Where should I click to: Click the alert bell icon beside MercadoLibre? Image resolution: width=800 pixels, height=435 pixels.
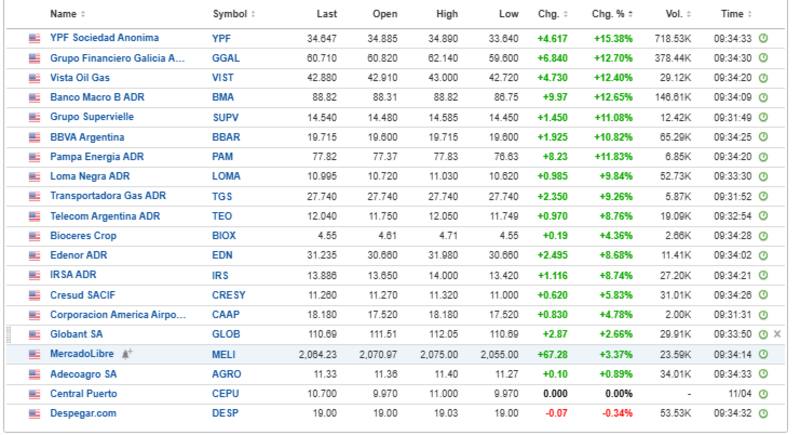pyautogui.click(x=127, y=354)
